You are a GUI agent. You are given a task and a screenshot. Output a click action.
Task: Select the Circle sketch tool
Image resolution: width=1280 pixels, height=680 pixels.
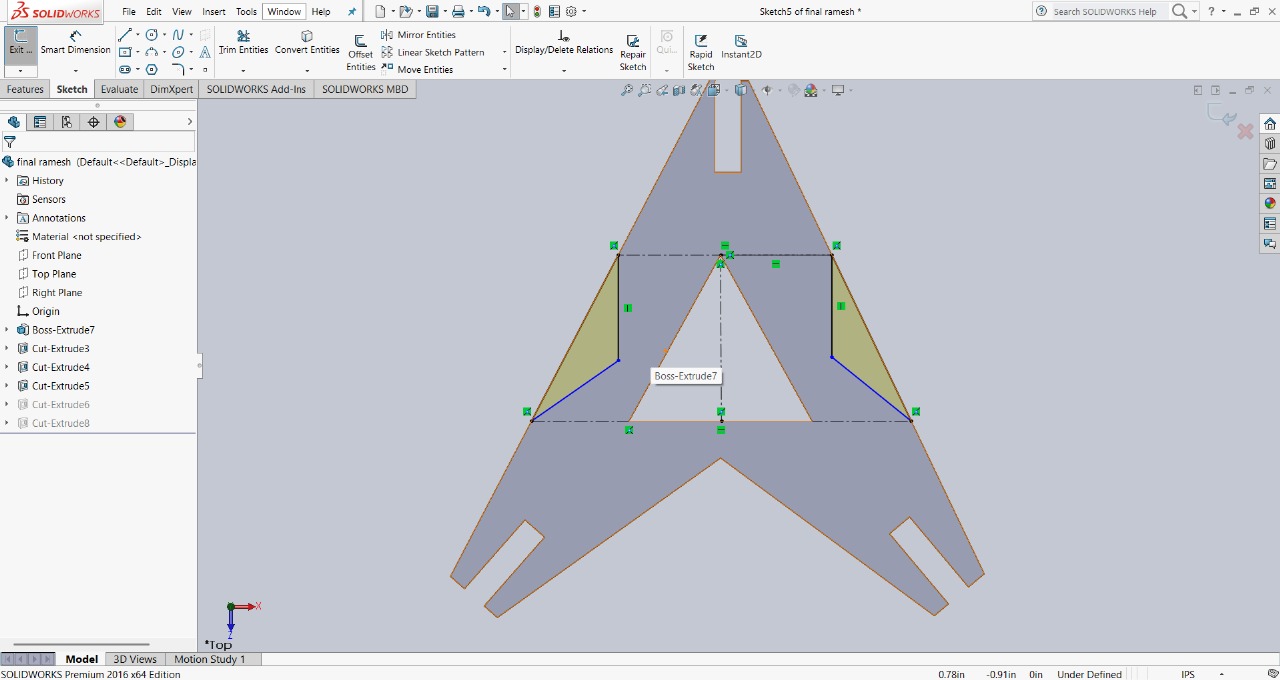point(151,35)
